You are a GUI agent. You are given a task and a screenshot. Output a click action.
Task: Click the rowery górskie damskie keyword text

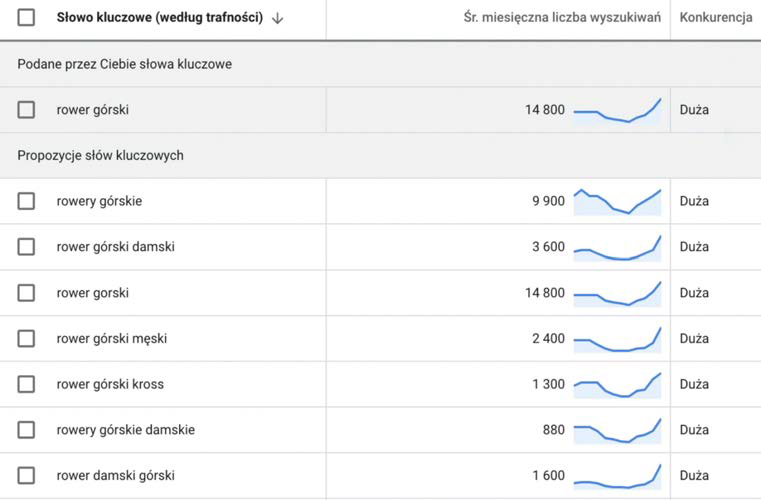tap(126, 430)
